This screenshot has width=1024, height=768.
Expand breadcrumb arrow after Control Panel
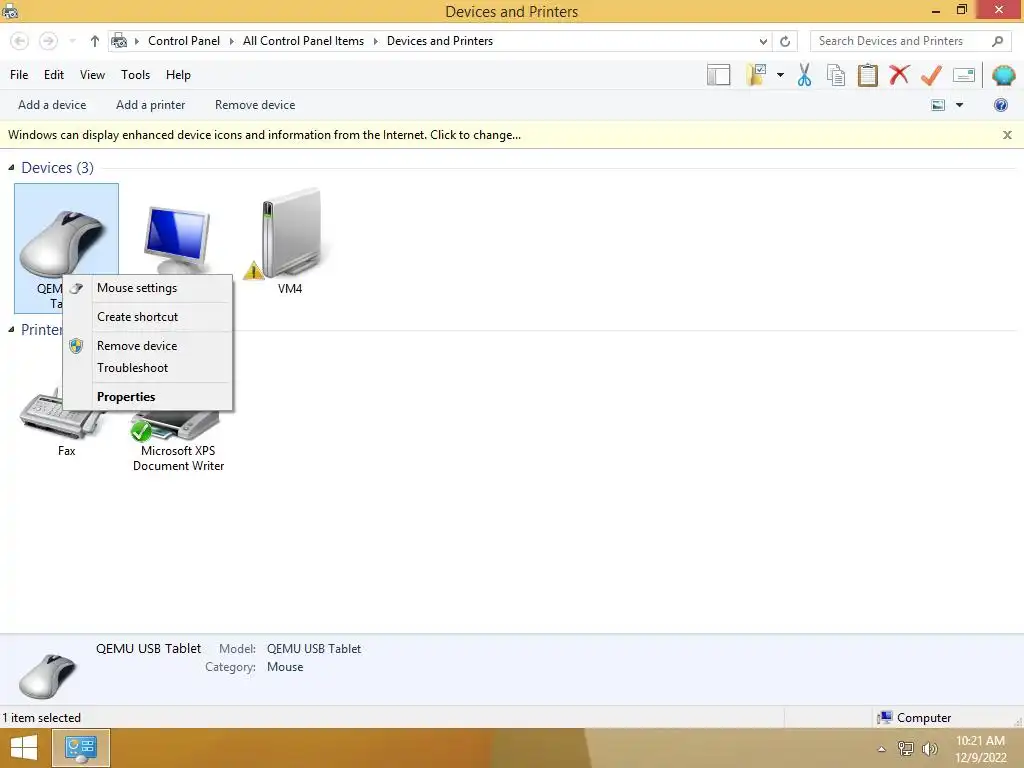[231, 41]
